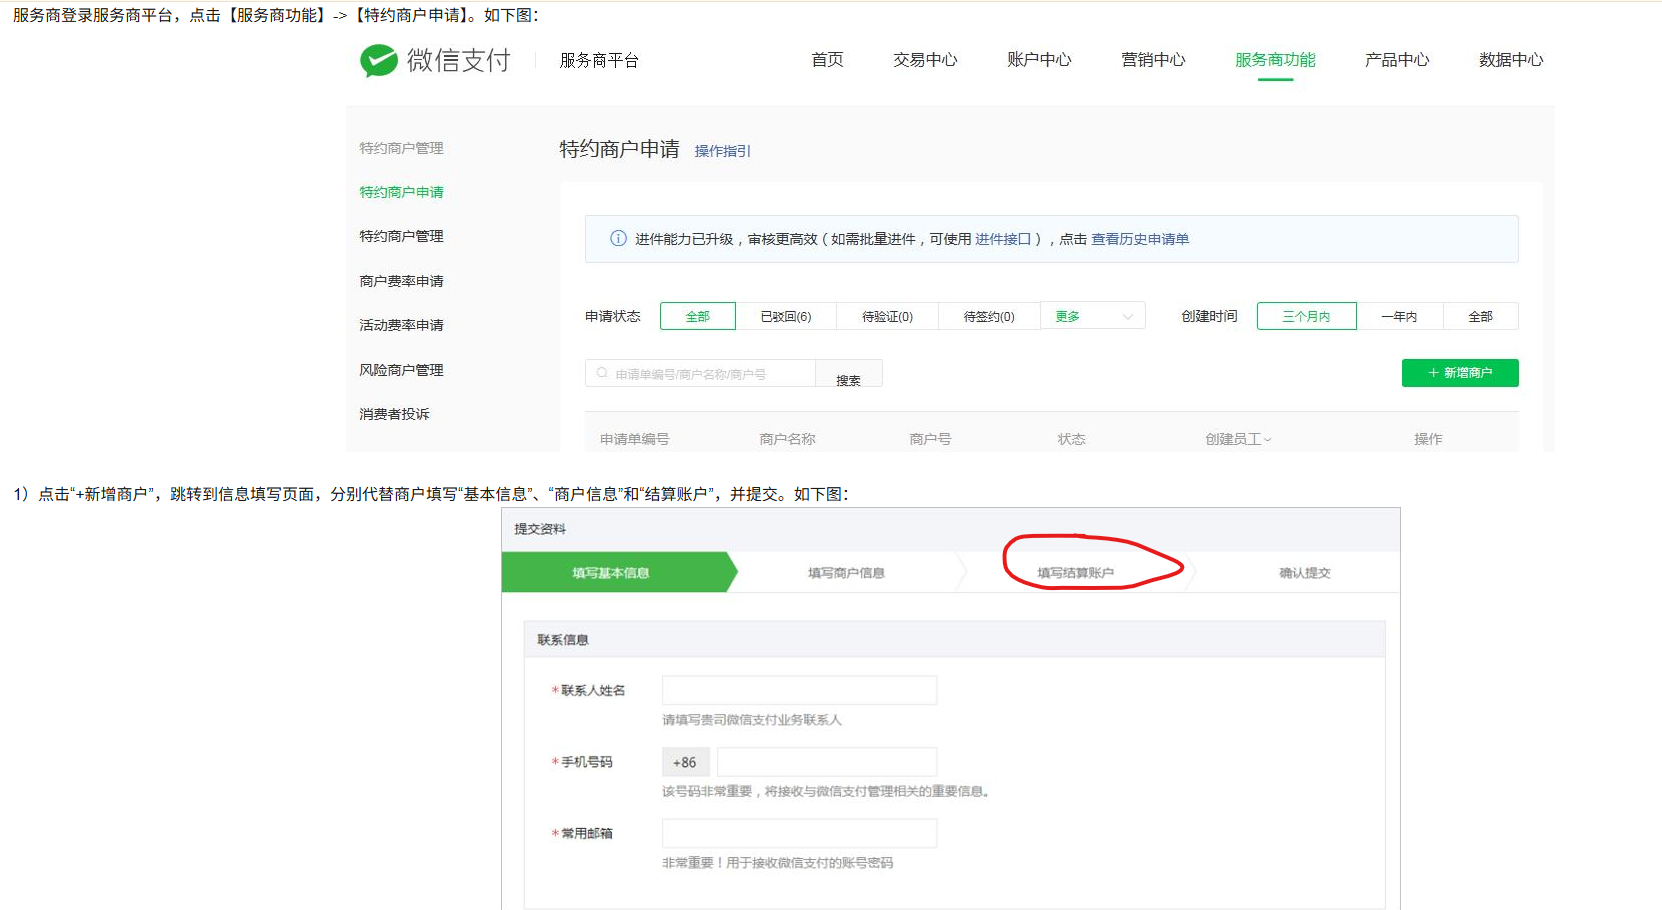Screen dimensions: 1662x910
Task: Click the 服务商平台 header label
Action: click(599, 60)
